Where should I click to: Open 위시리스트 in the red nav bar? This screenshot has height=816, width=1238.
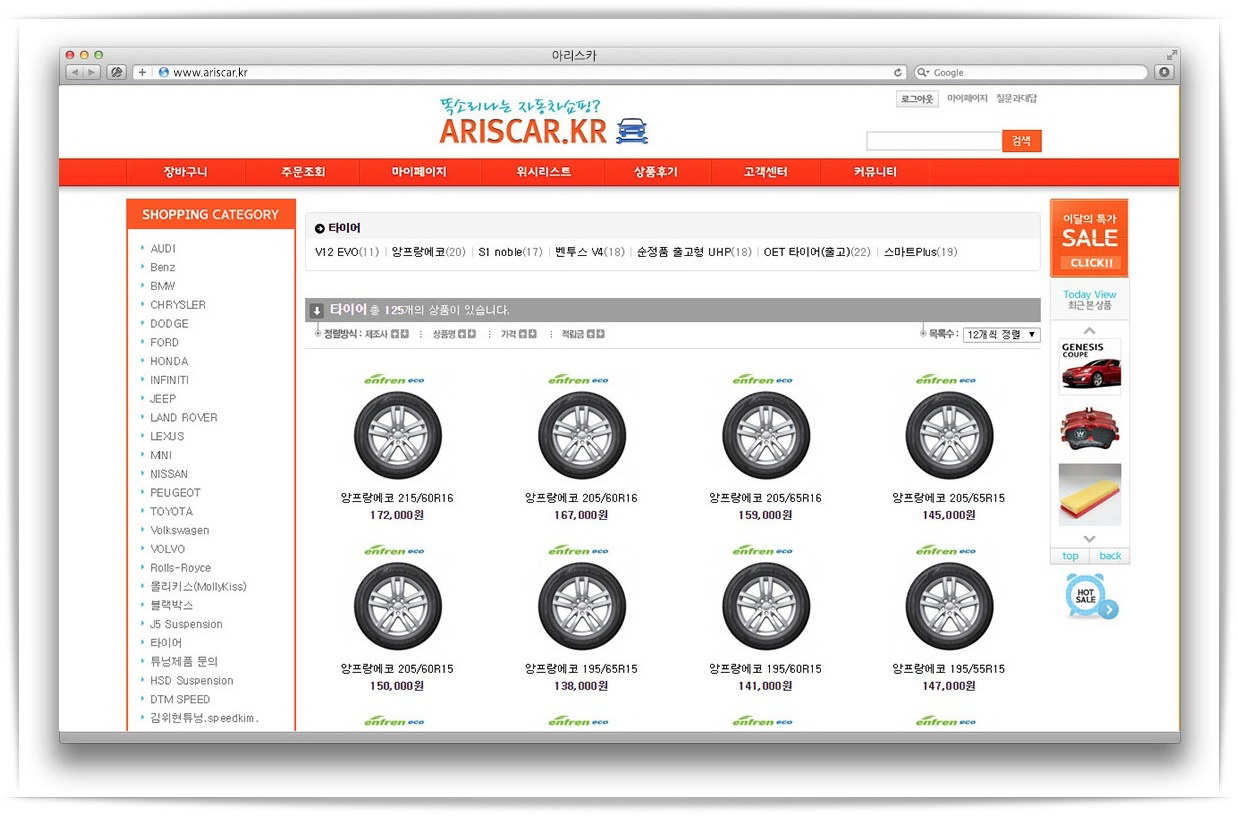544,172
